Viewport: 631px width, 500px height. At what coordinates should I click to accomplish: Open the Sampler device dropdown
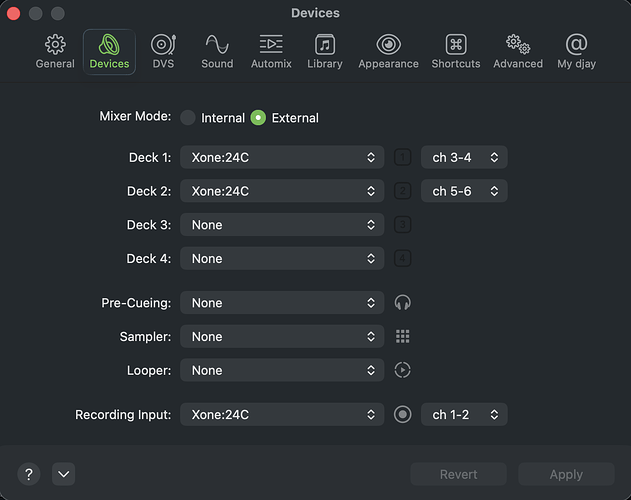point(282,337)
